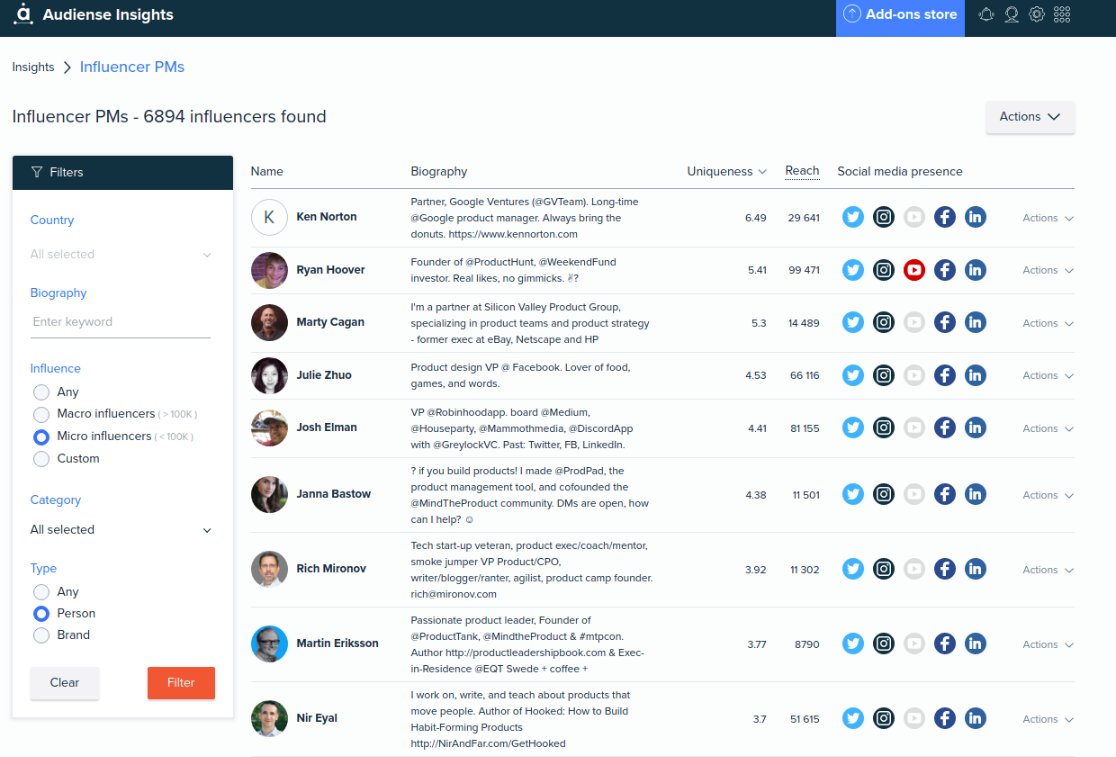Image resolution: width=1116 pixels, height=757 pixels.
Task: Apply filters with the Filter button
Action: pyautogui.click(x=181, y=682)
